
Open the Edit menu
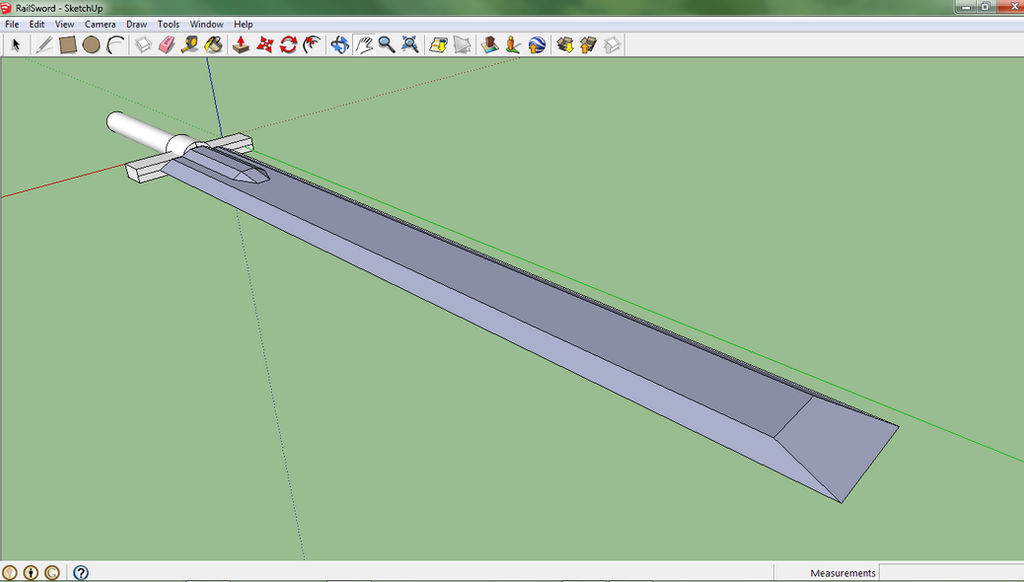click(x=37, y=24)
